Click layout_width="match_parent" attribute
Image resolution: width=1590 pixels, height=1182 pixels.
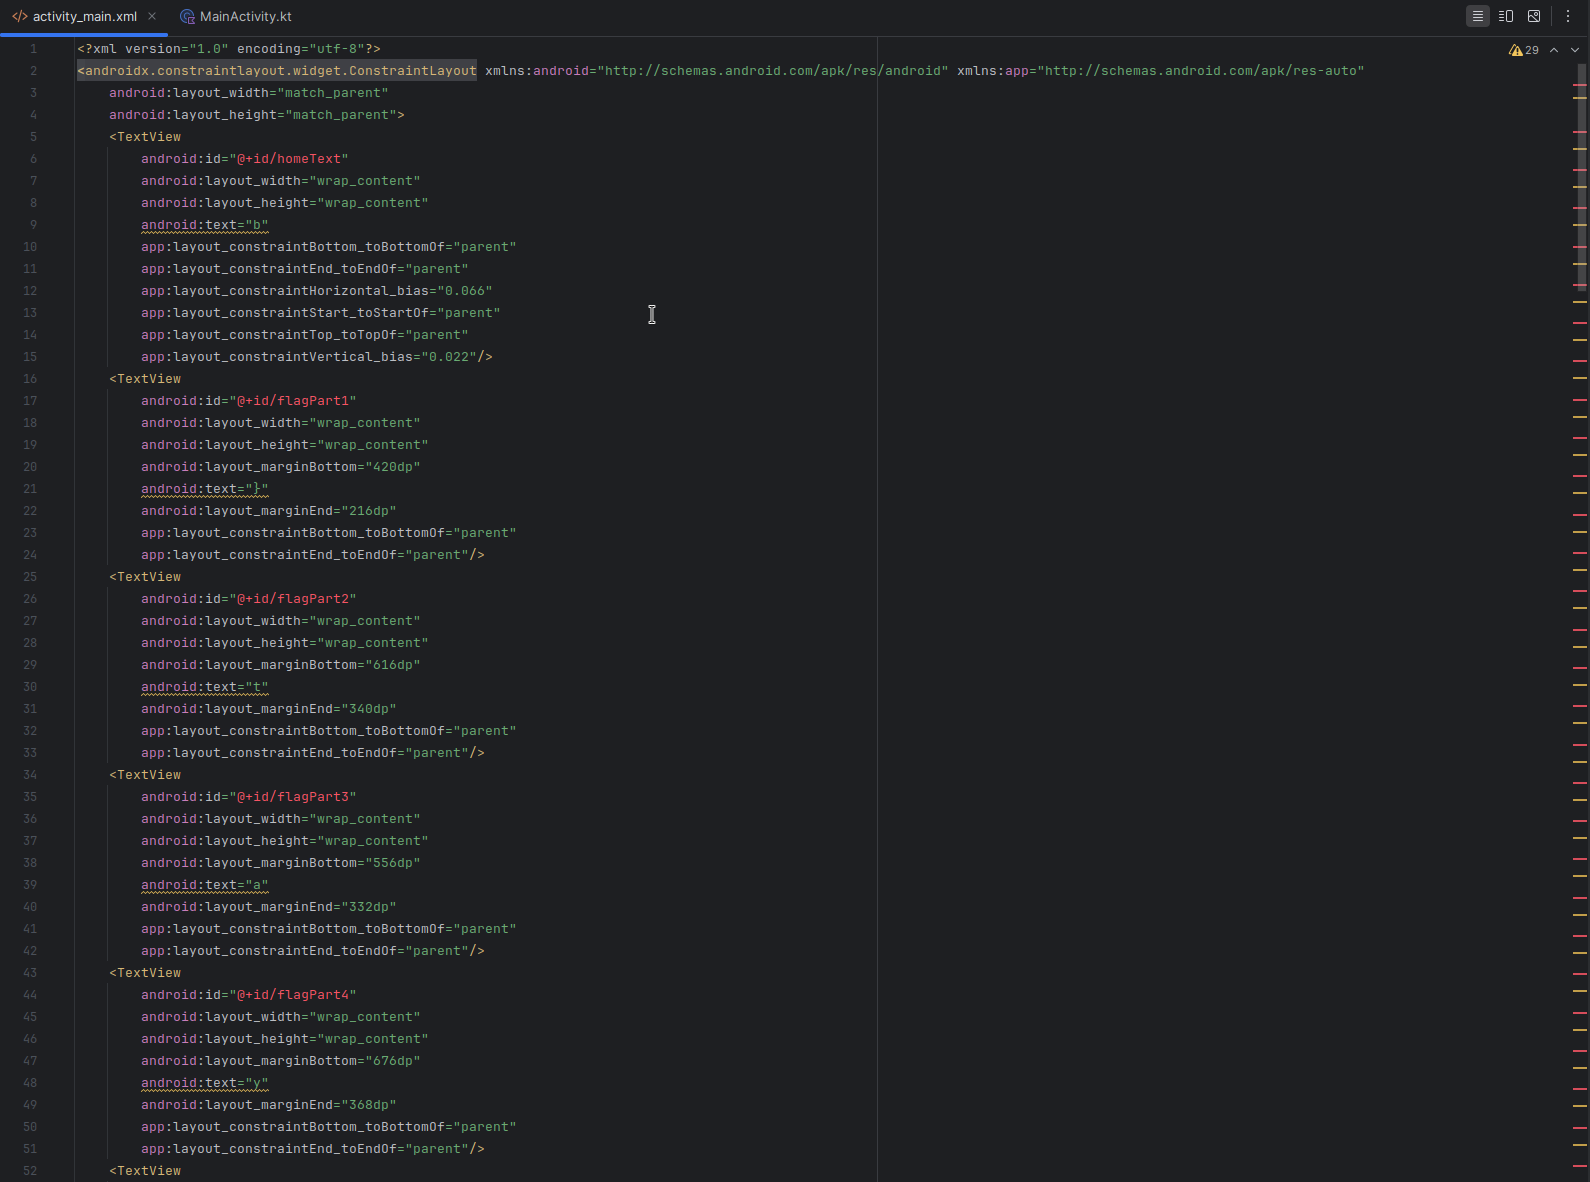[249, 93]
